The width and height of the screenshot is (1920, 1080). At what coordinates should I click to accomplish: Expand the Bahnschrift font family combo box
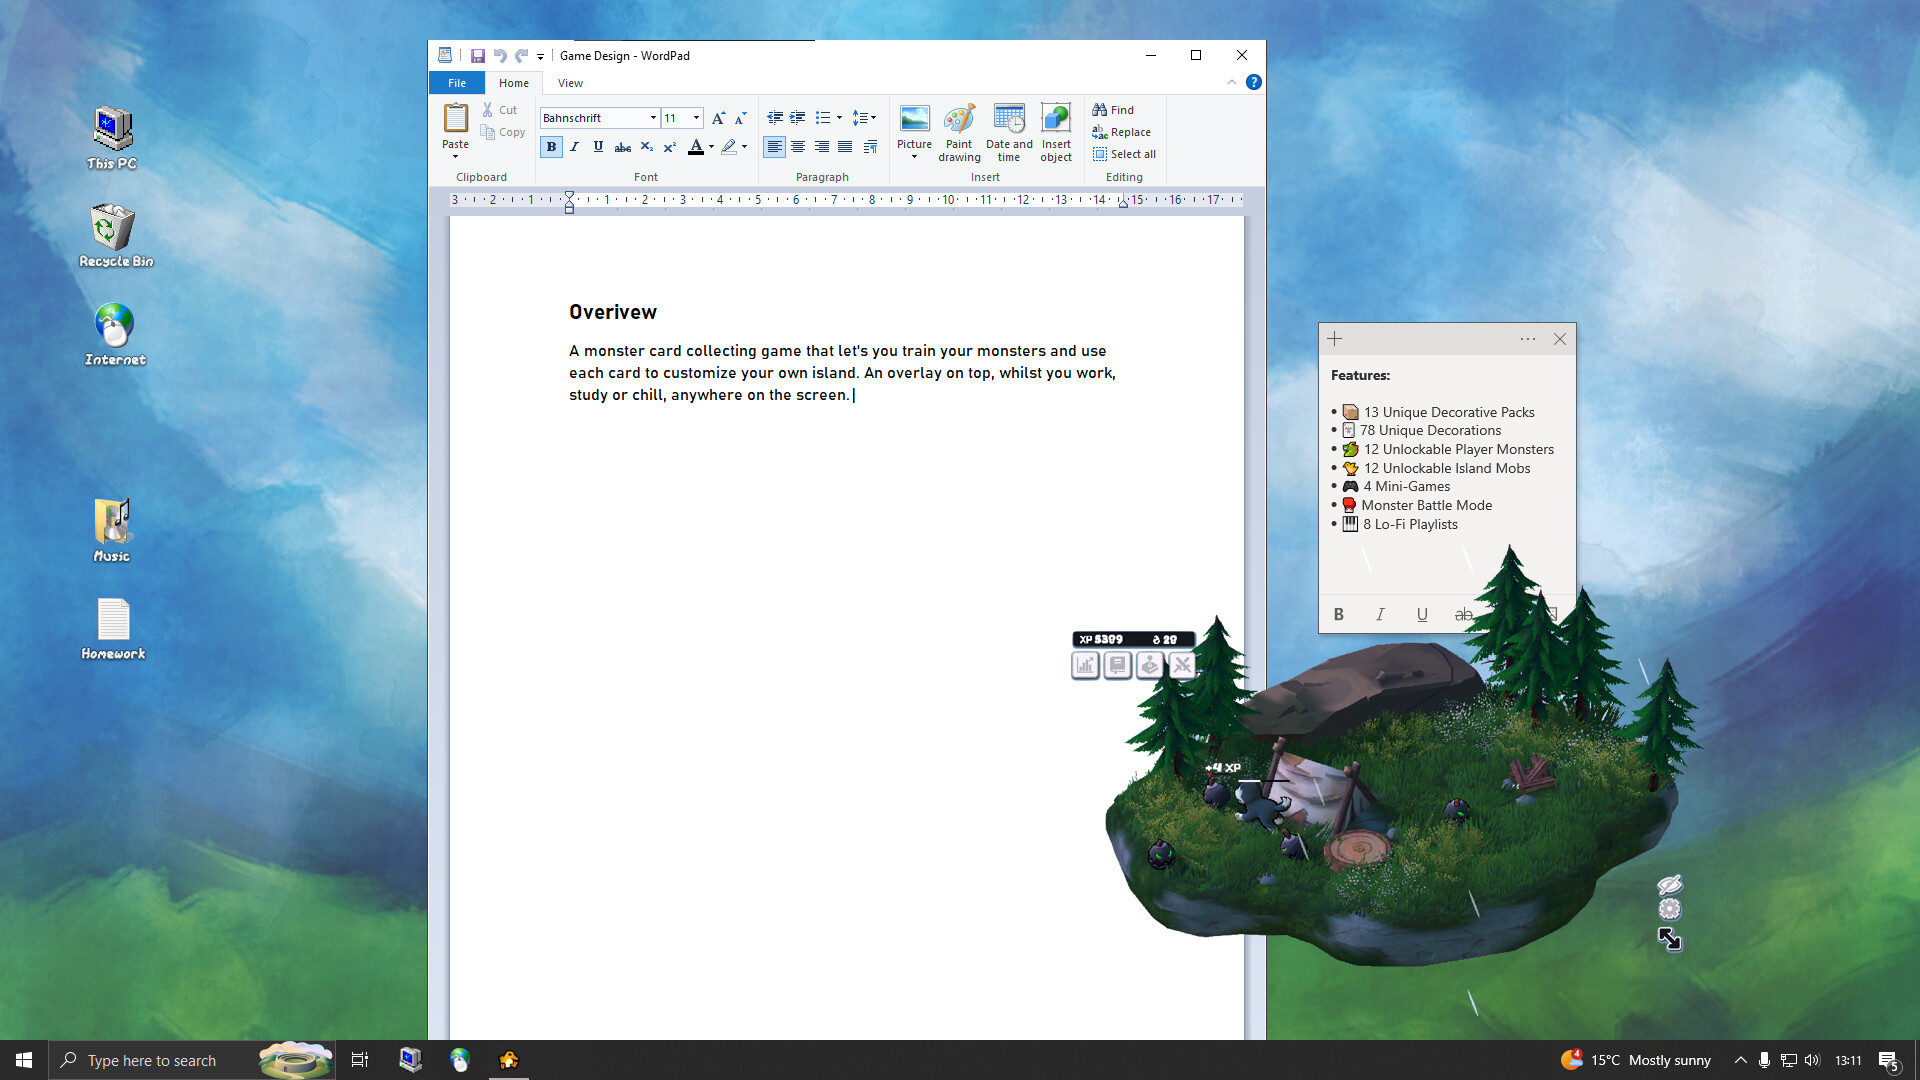click(x=652, y=118)
